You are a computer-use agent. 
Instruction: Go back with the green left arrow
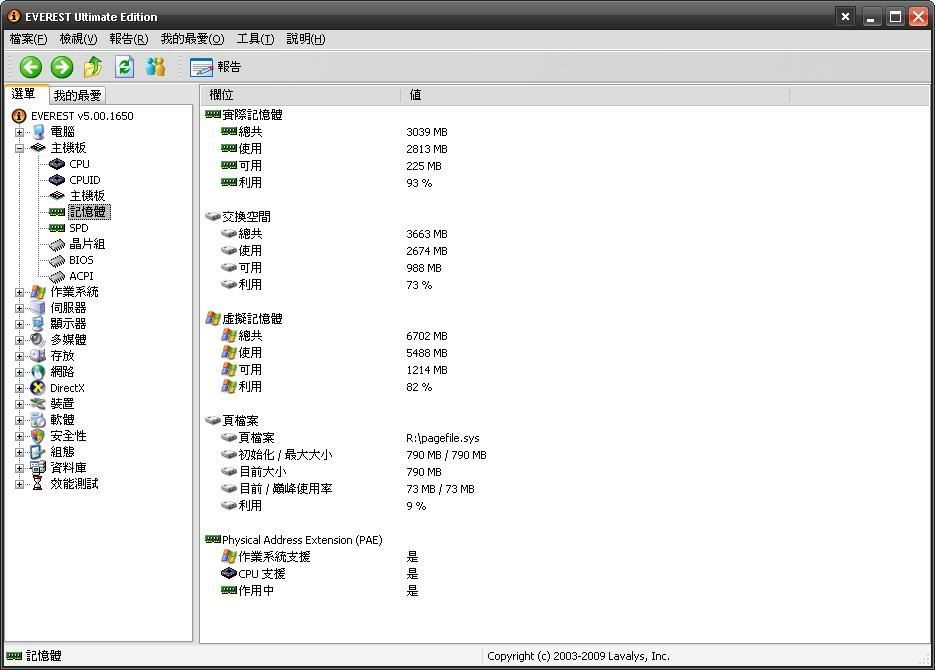click(x=30, y=67)
